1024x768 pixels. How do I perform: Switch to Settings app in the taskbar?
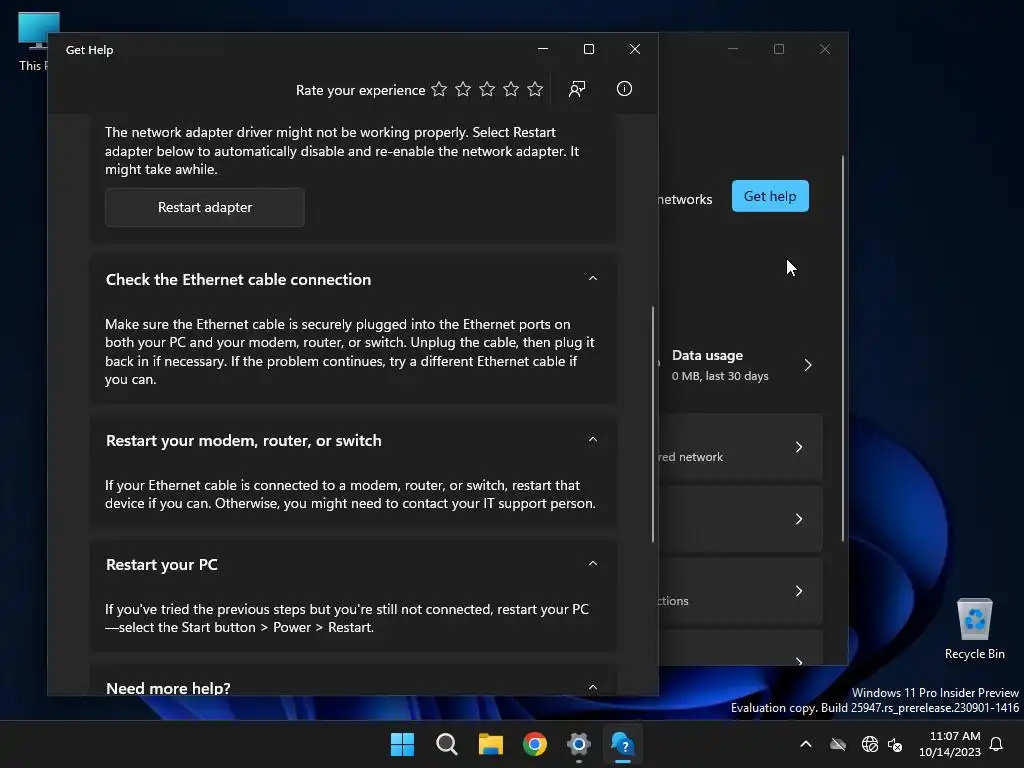pos(579,744)
